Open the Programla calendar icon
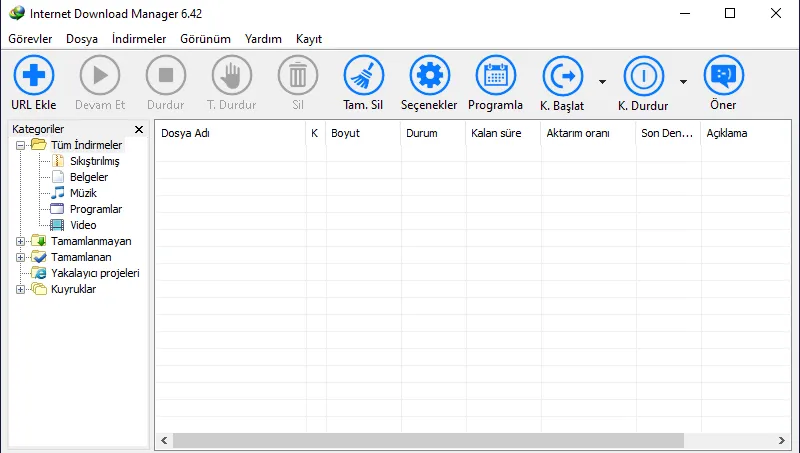Image resolution: width=800 pixels, height=453 pixels. (495, 76)
